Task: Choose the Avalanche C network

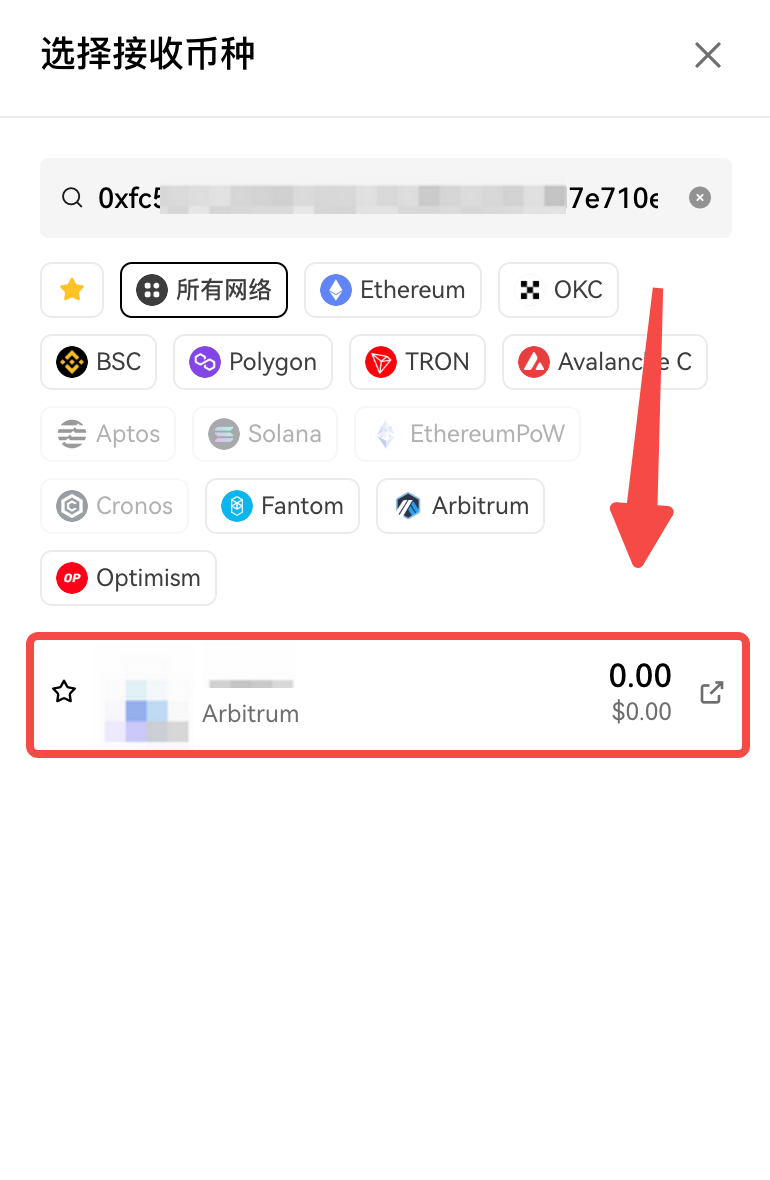Action: click(604, 362)
